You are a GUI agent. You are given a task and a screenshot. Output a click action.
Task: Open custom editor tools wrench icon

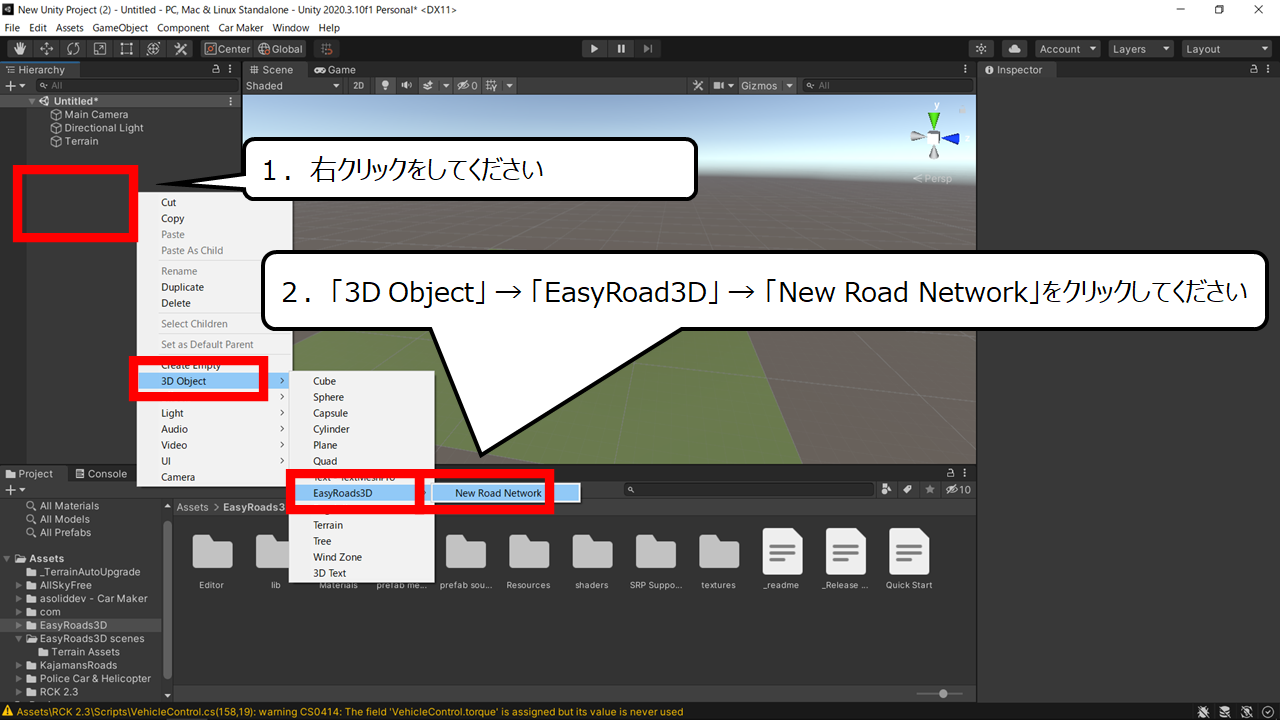[x=181, y=49]
